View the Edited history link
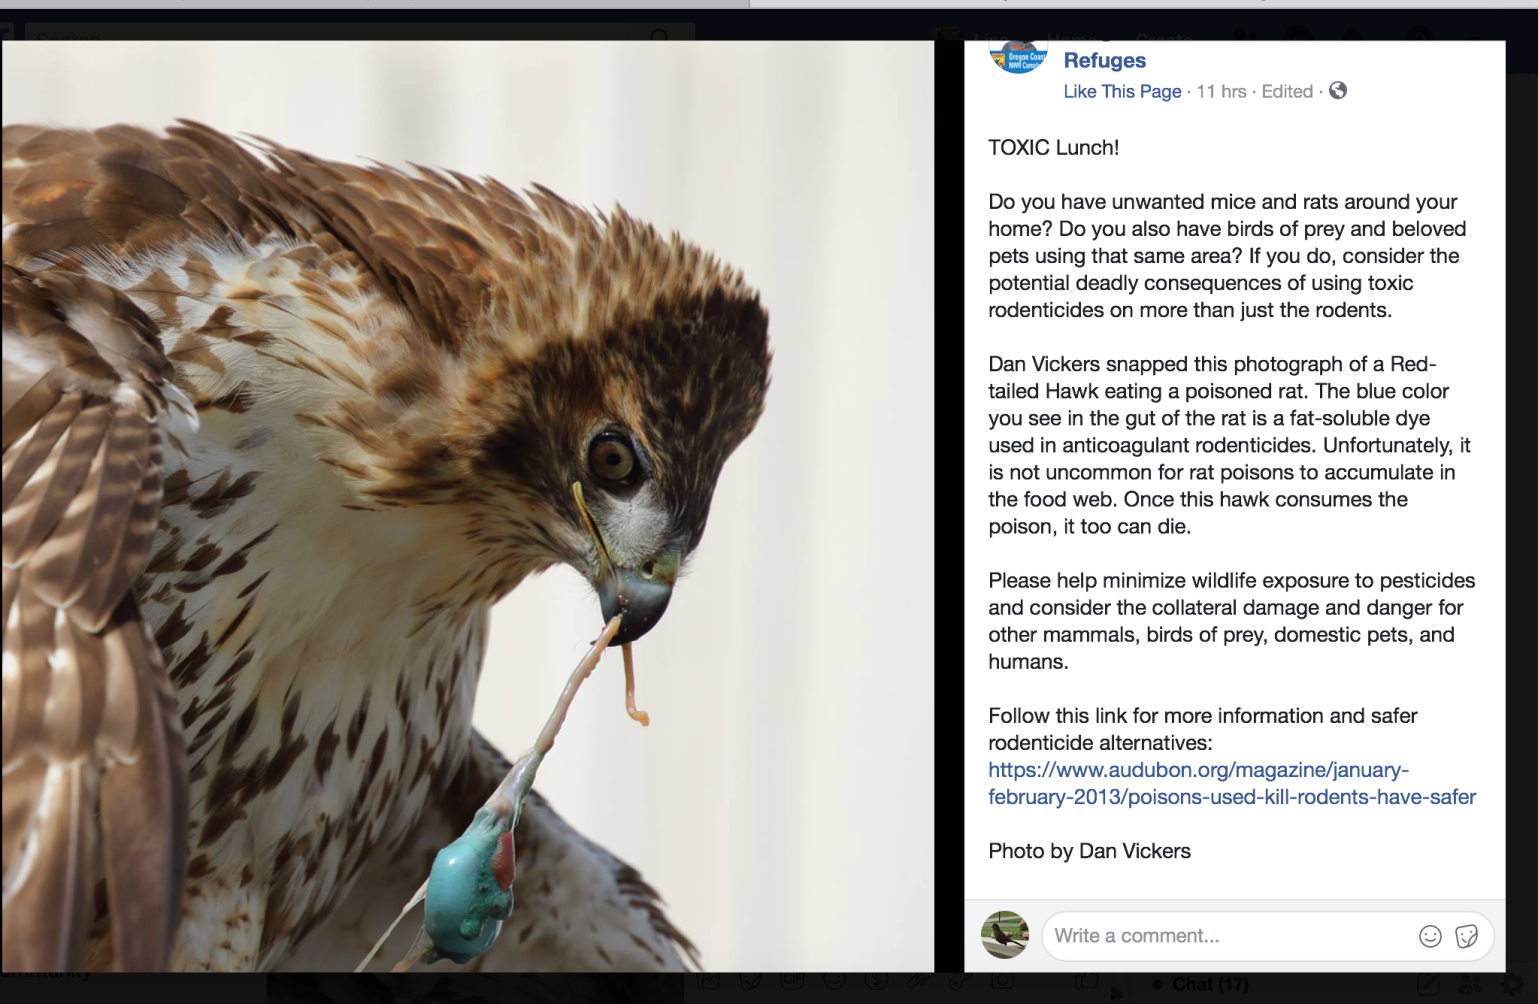Viewport: 1538px width, 1004px height. pyautogui.click(x=1287, y=92)
